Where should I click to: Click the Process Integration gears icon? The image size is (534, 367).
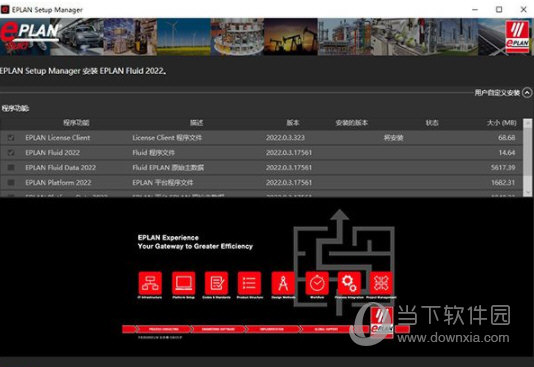(x=349, y=283)
